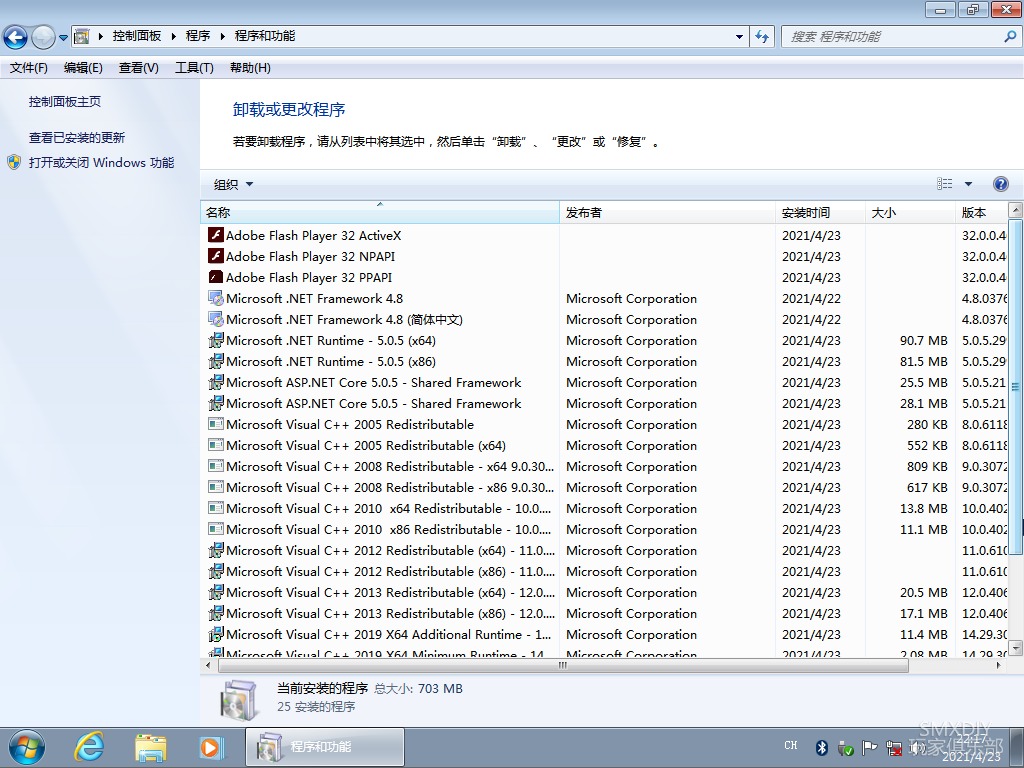Viewport: 1024px width, 768px height.
Task: Click the 90.7 MB size cell
Action: (923, 340)
